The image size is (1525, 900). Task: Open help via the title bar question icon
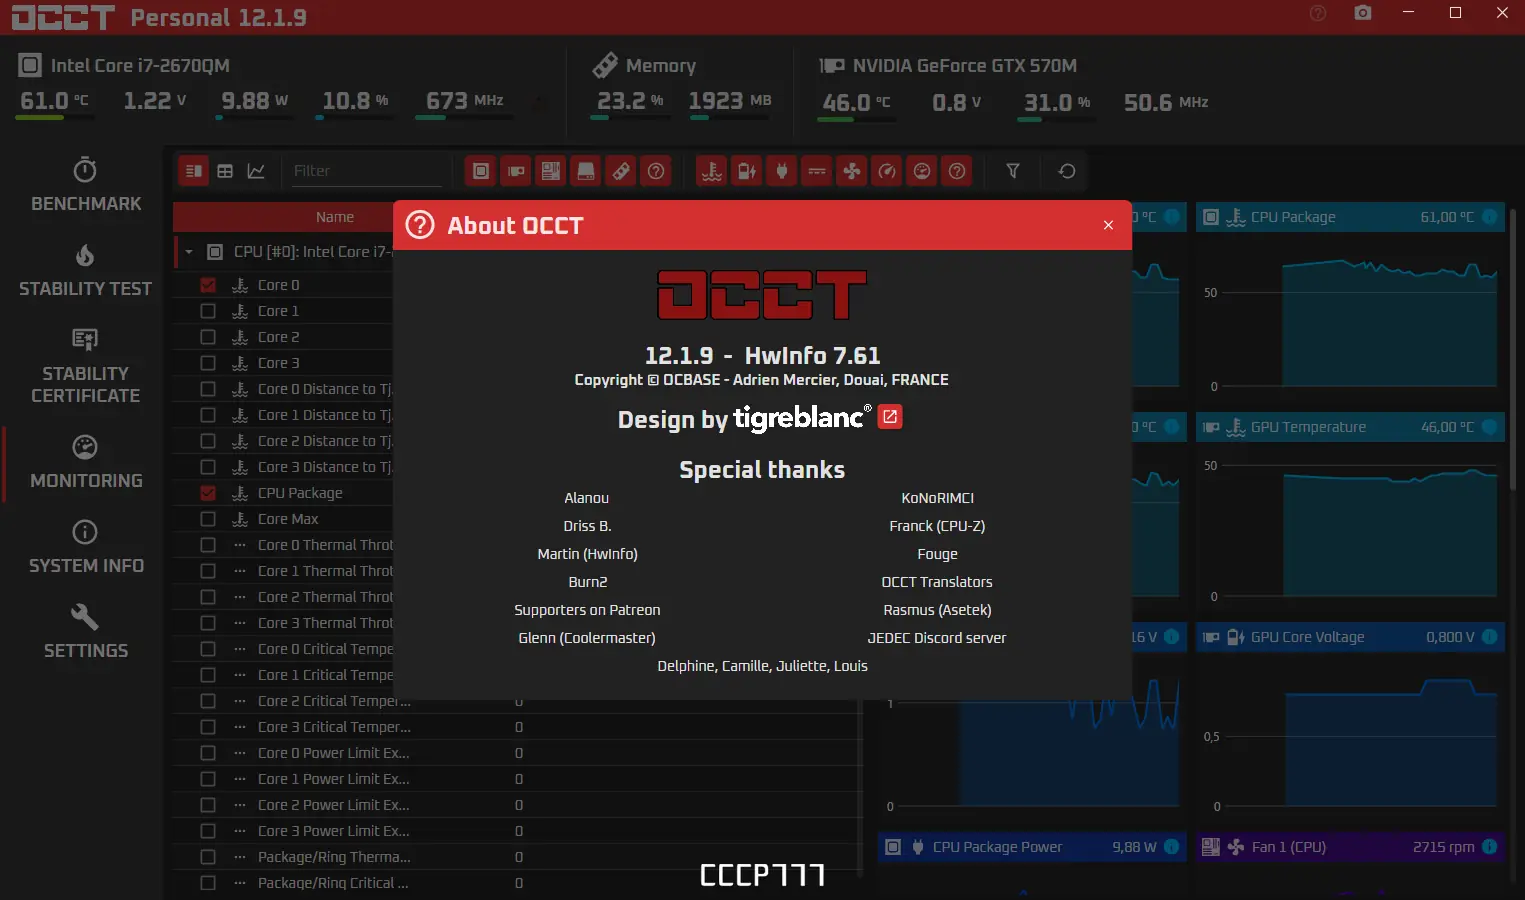click(1318, 13)
